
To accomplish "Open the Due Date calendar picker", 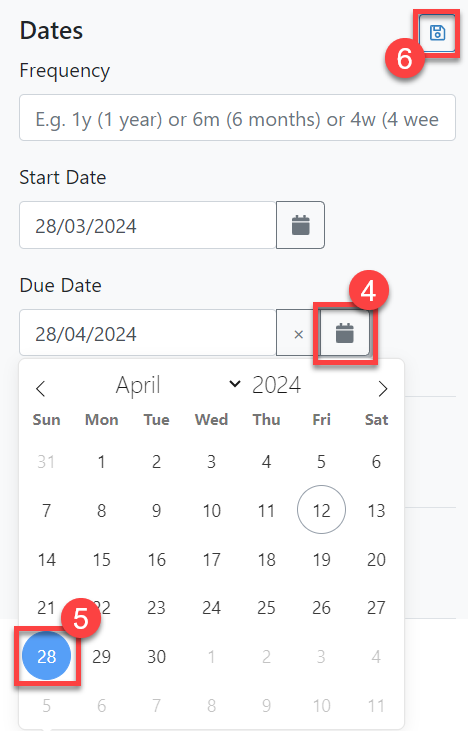I will click(x=345, y=333).
